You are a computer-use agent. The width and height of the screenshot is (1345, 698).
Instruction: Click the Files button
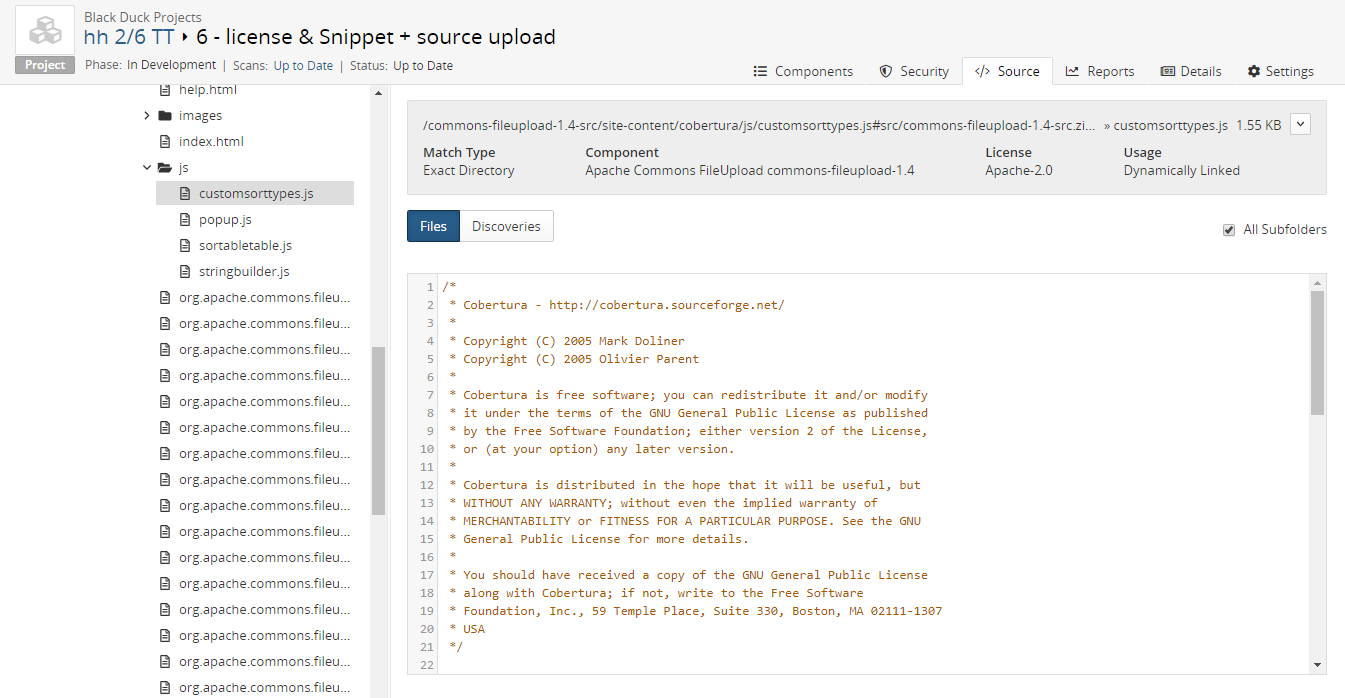[433, 226]
